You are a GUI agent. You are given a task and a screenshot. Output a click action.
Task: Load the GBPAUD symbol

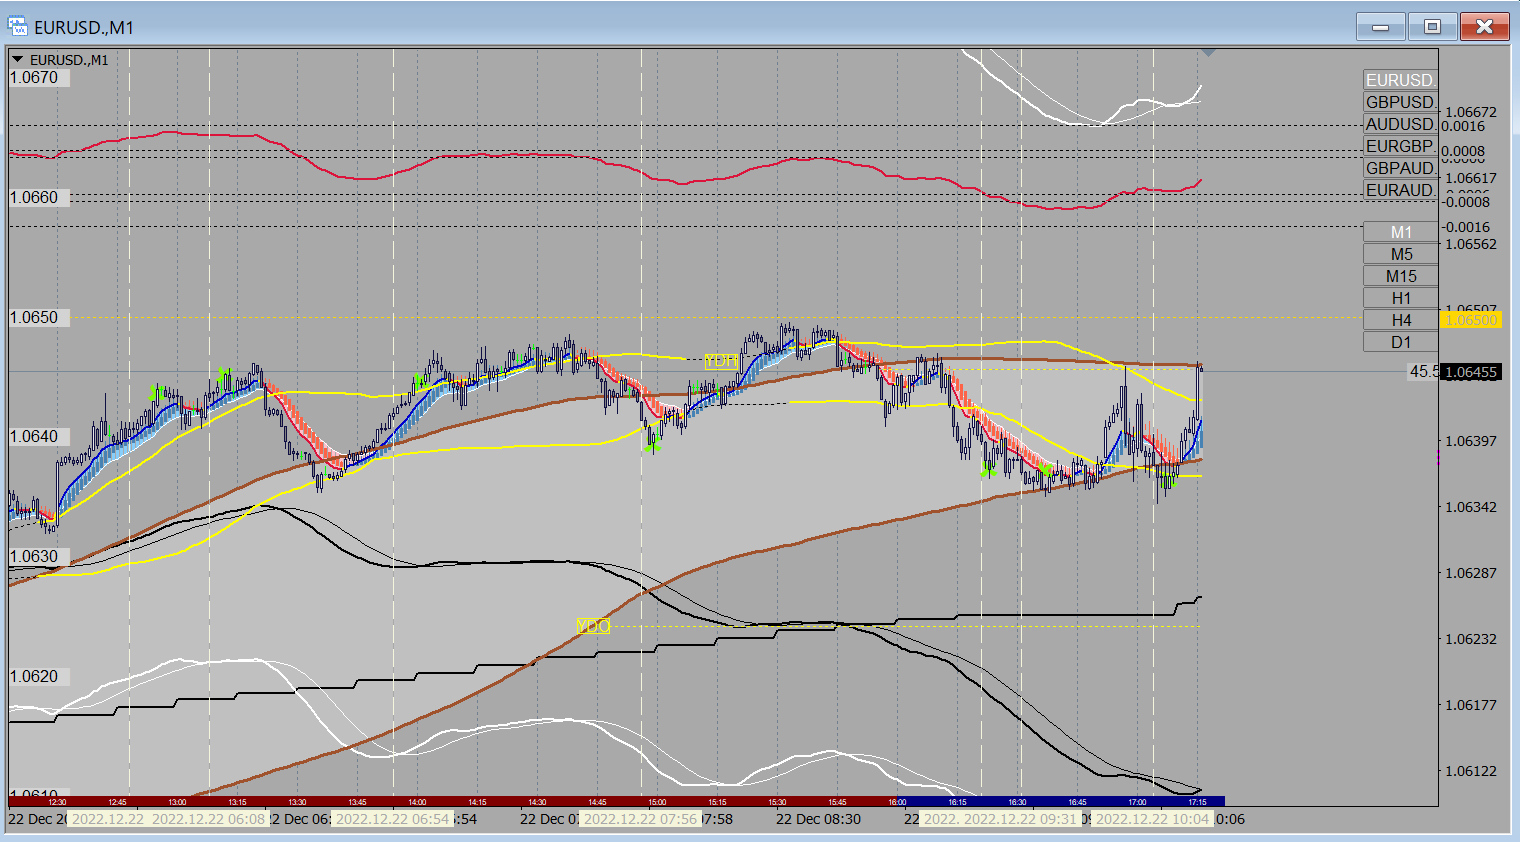[1400, 168]
